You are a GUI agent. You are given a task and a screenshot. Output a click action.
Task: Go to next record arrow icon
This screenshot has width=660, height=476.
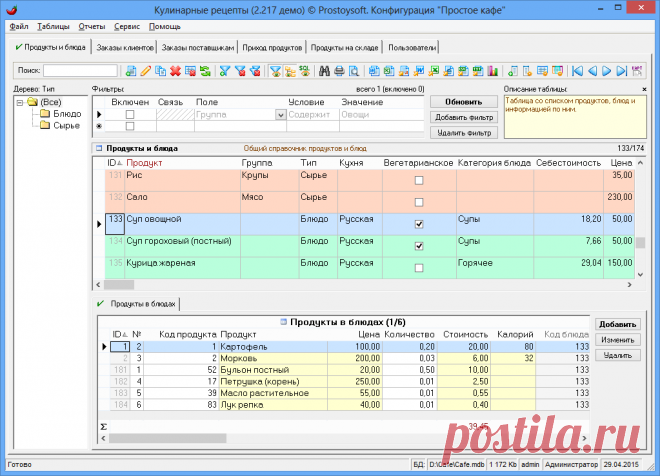coord(607,71)
